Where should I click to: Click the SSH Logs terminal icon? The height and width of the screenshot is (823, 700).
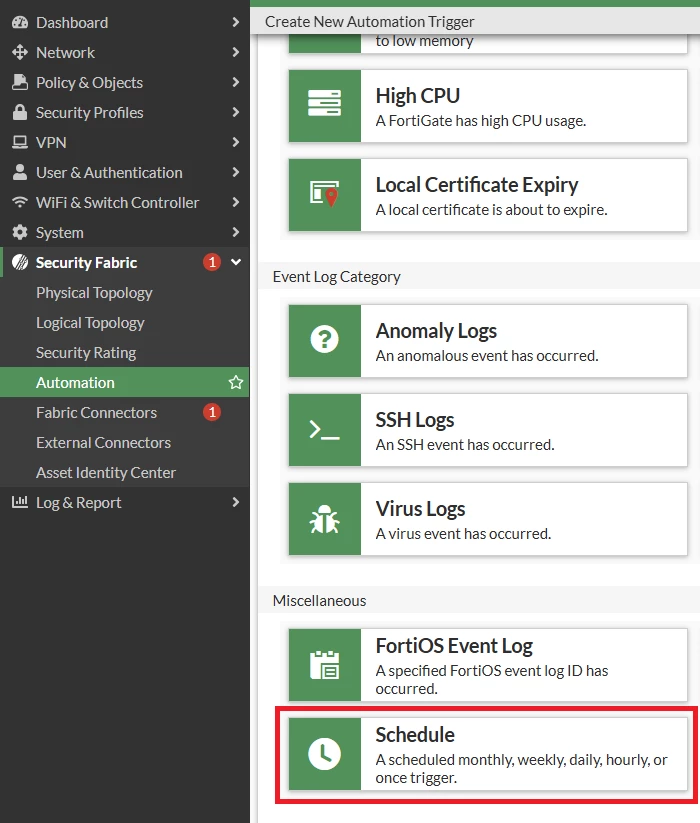[324, 430]
